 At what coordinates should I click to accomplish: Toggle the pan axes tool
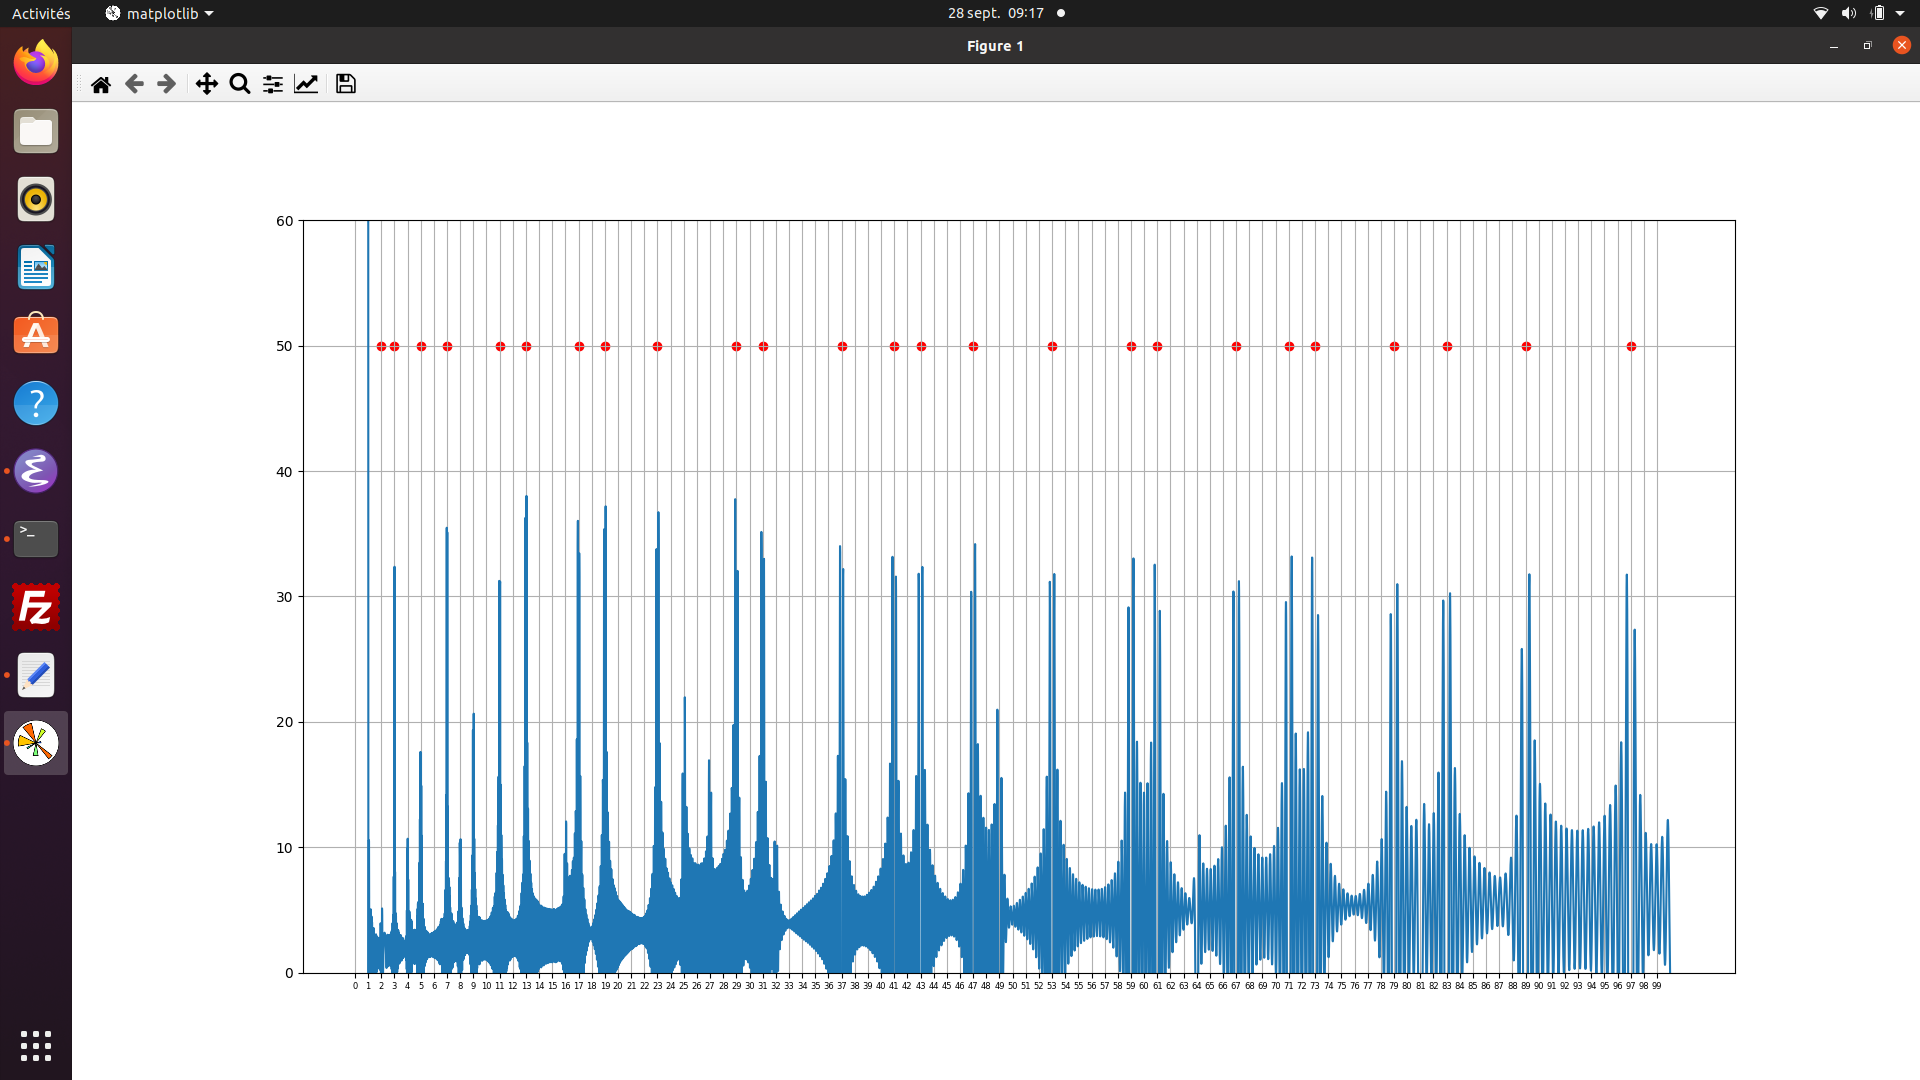pyautogui.click(x=206, y=84)
